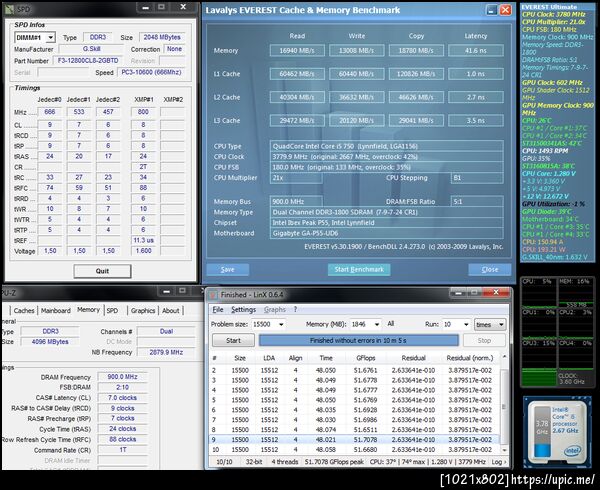600x490 pixels.
Task: Click the Save button in EVEREST benchmark
Action: pos(227,269)
